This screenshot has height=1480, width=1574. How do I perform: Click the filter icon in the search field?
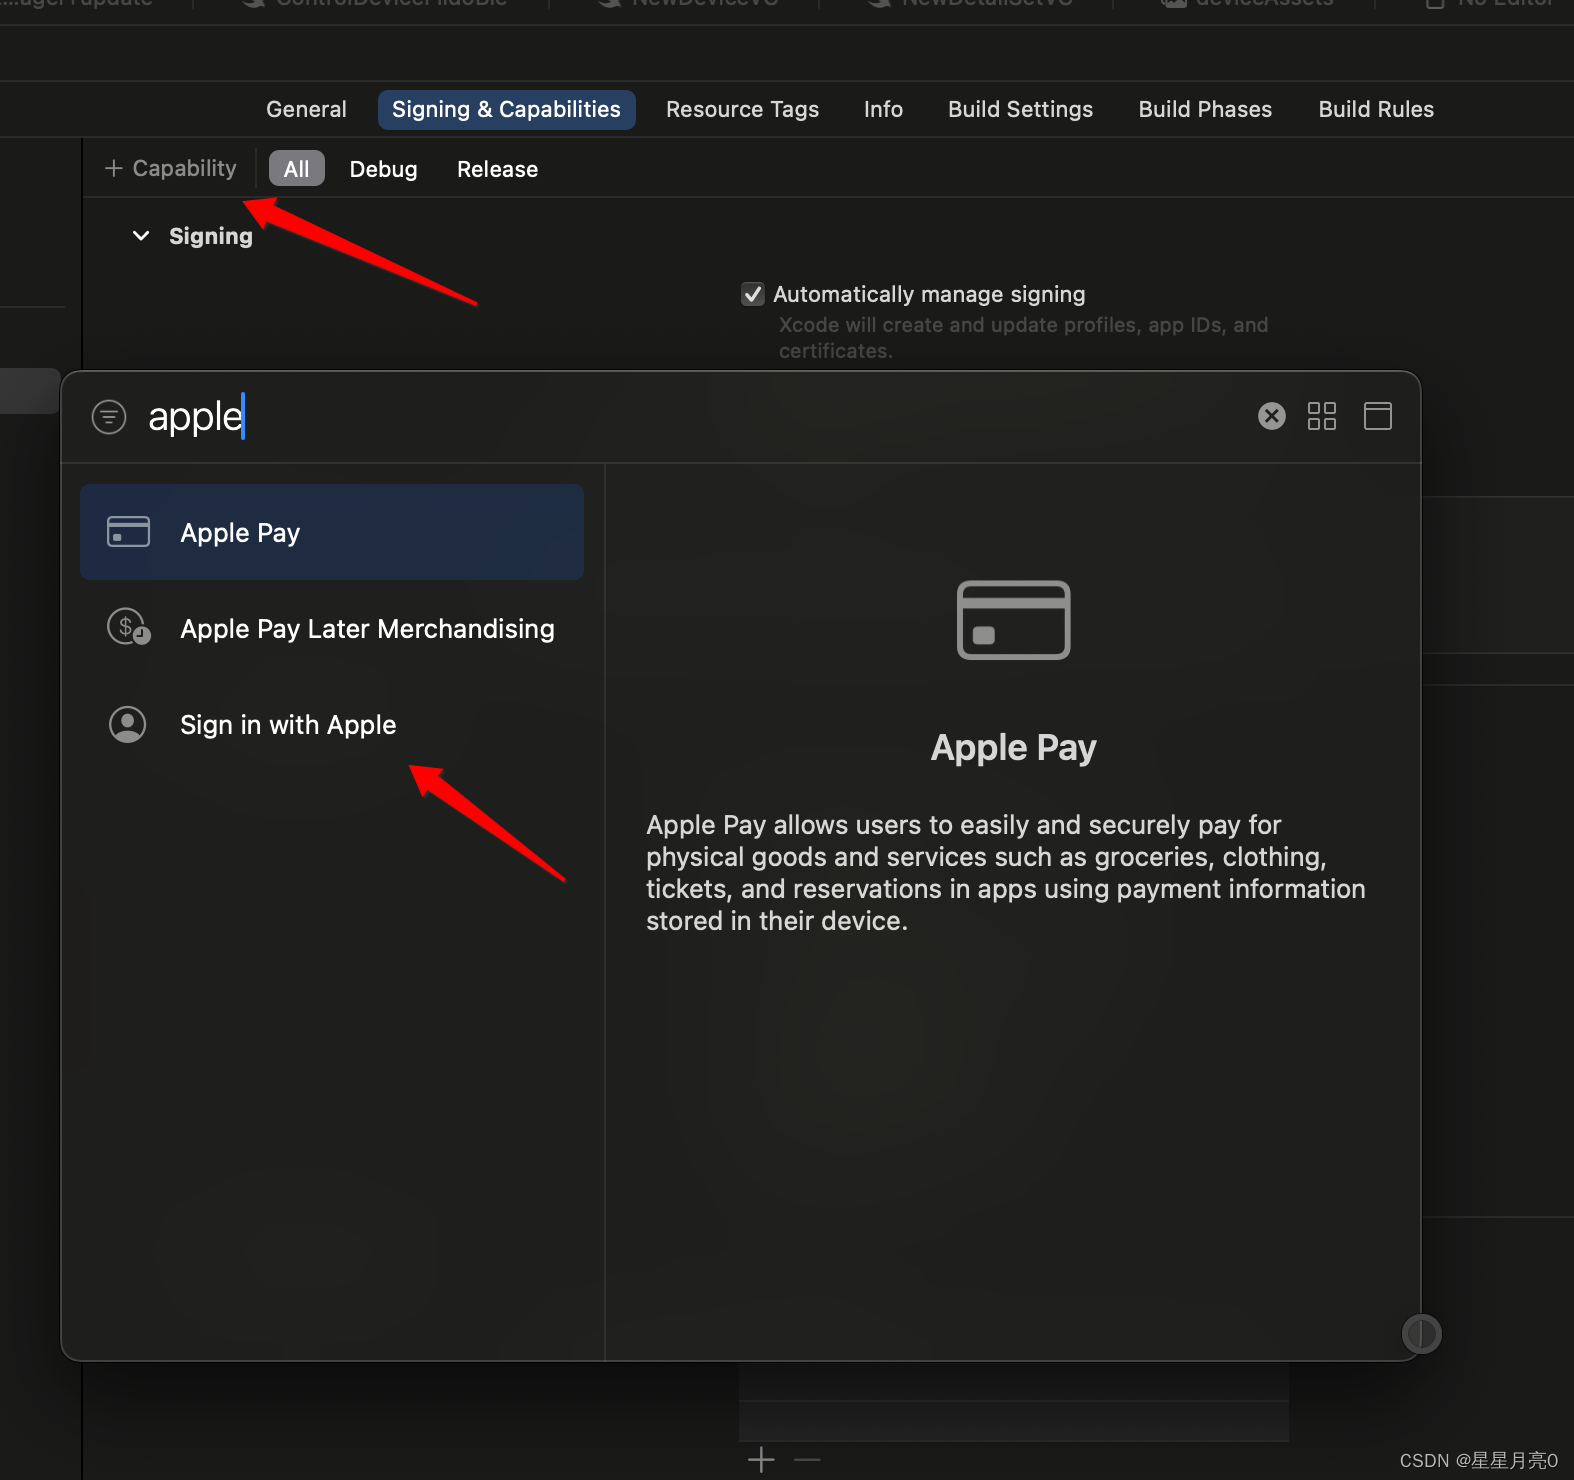(x=109, y=416)
